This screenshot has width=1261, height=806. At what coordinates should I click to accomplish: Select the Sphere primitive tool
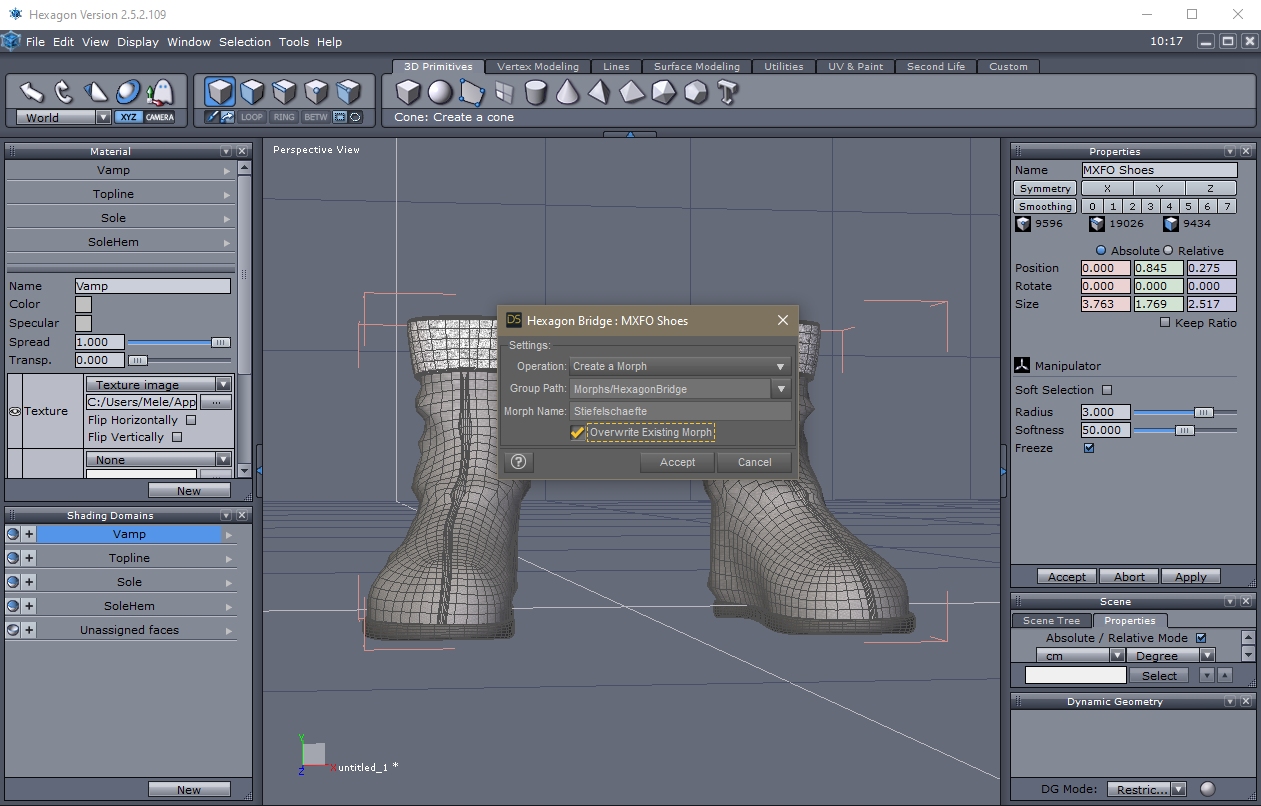(440, 93)
